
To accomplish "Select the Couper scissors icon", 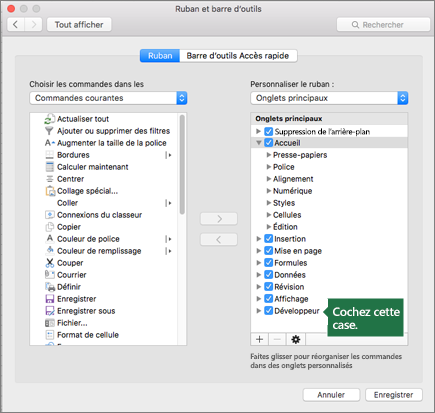I will pos(50,263).
